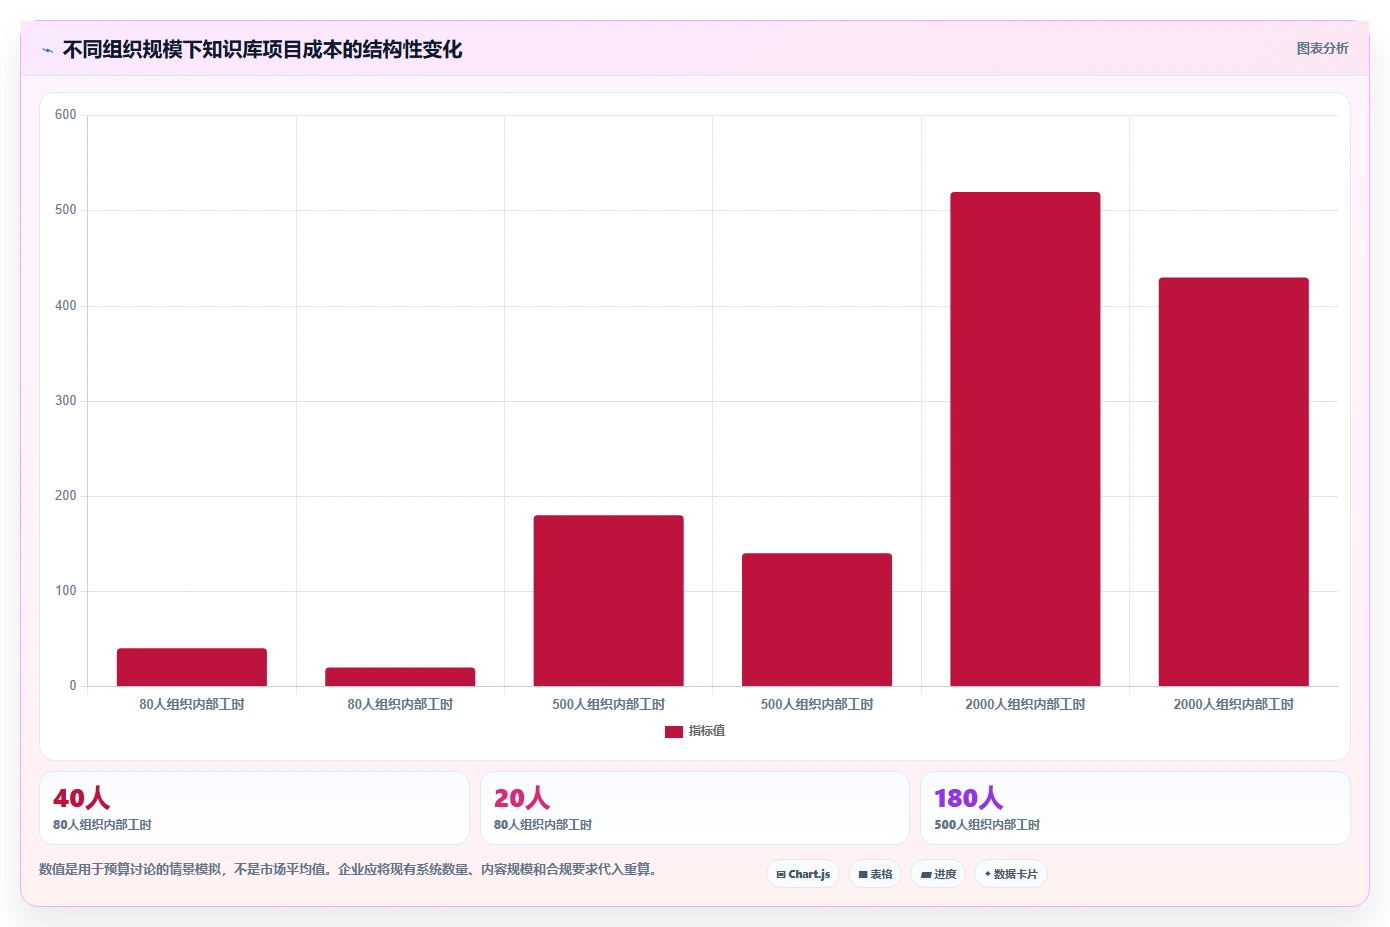
Task: Click the 指标值 legend label
Action: (707, 731)
